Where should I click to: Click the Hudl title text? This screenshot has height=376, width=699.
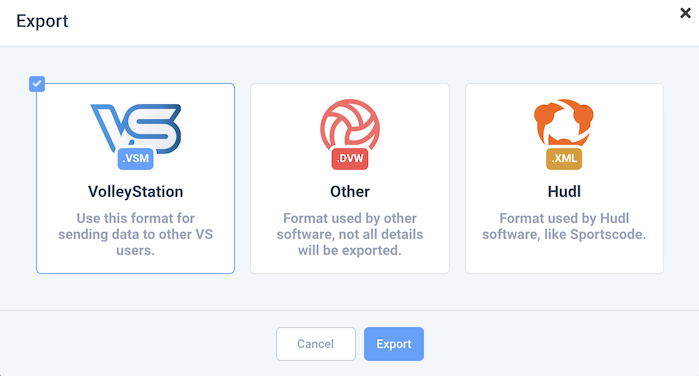click(x=564, y=192)
